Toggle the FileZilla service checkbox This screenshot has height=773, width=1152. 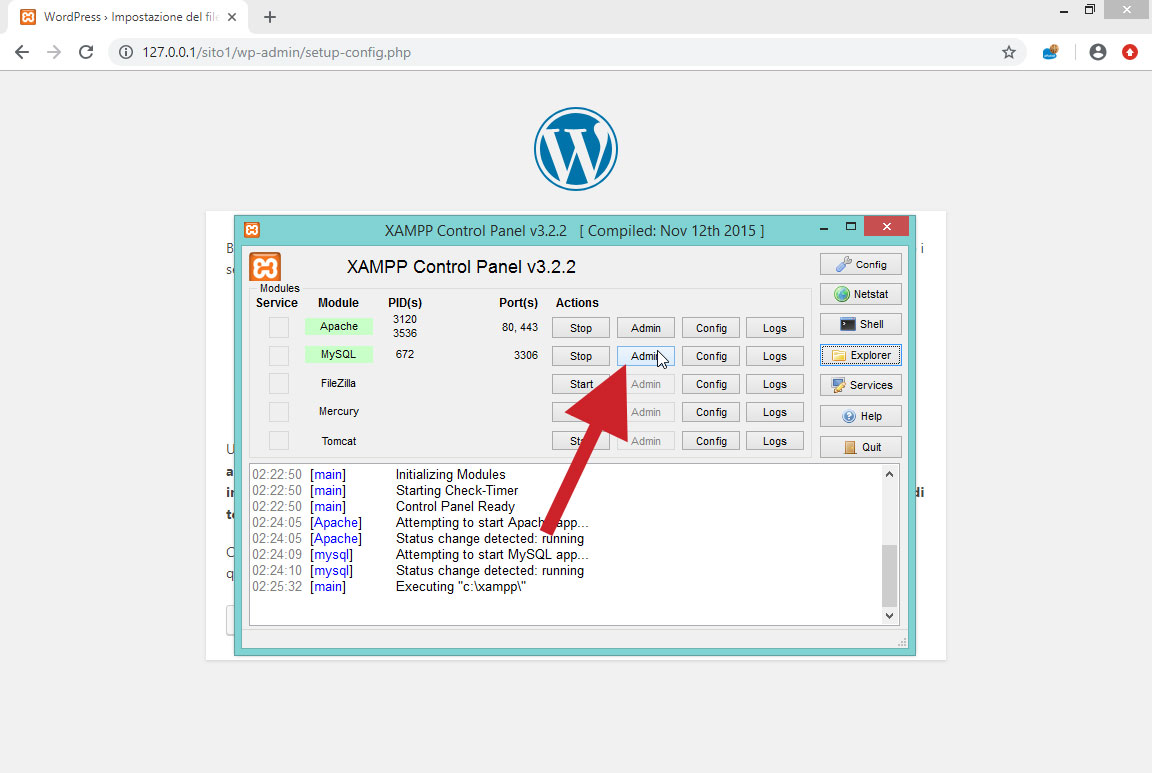pos(278,384)
